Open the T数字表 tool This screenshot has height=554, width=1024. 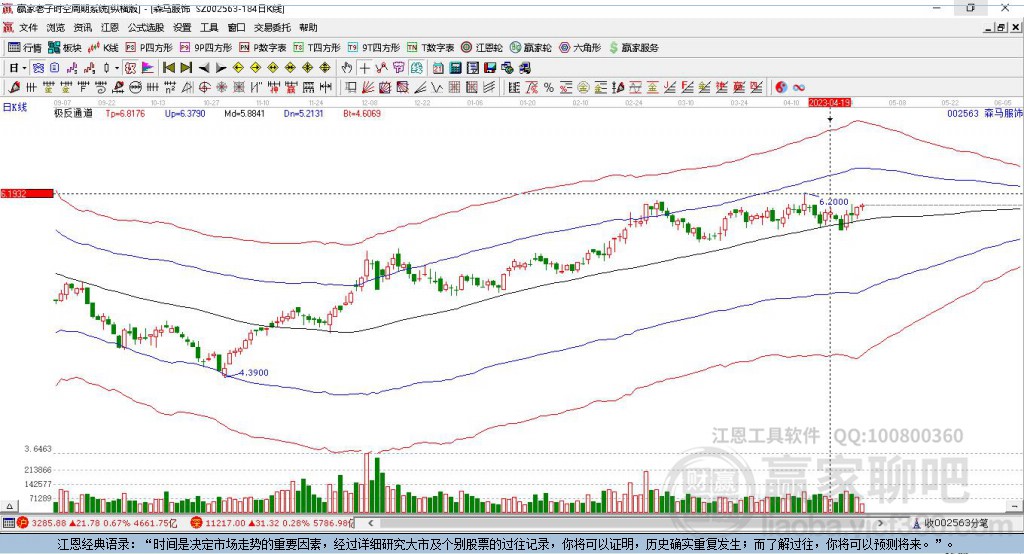[430, 48]
